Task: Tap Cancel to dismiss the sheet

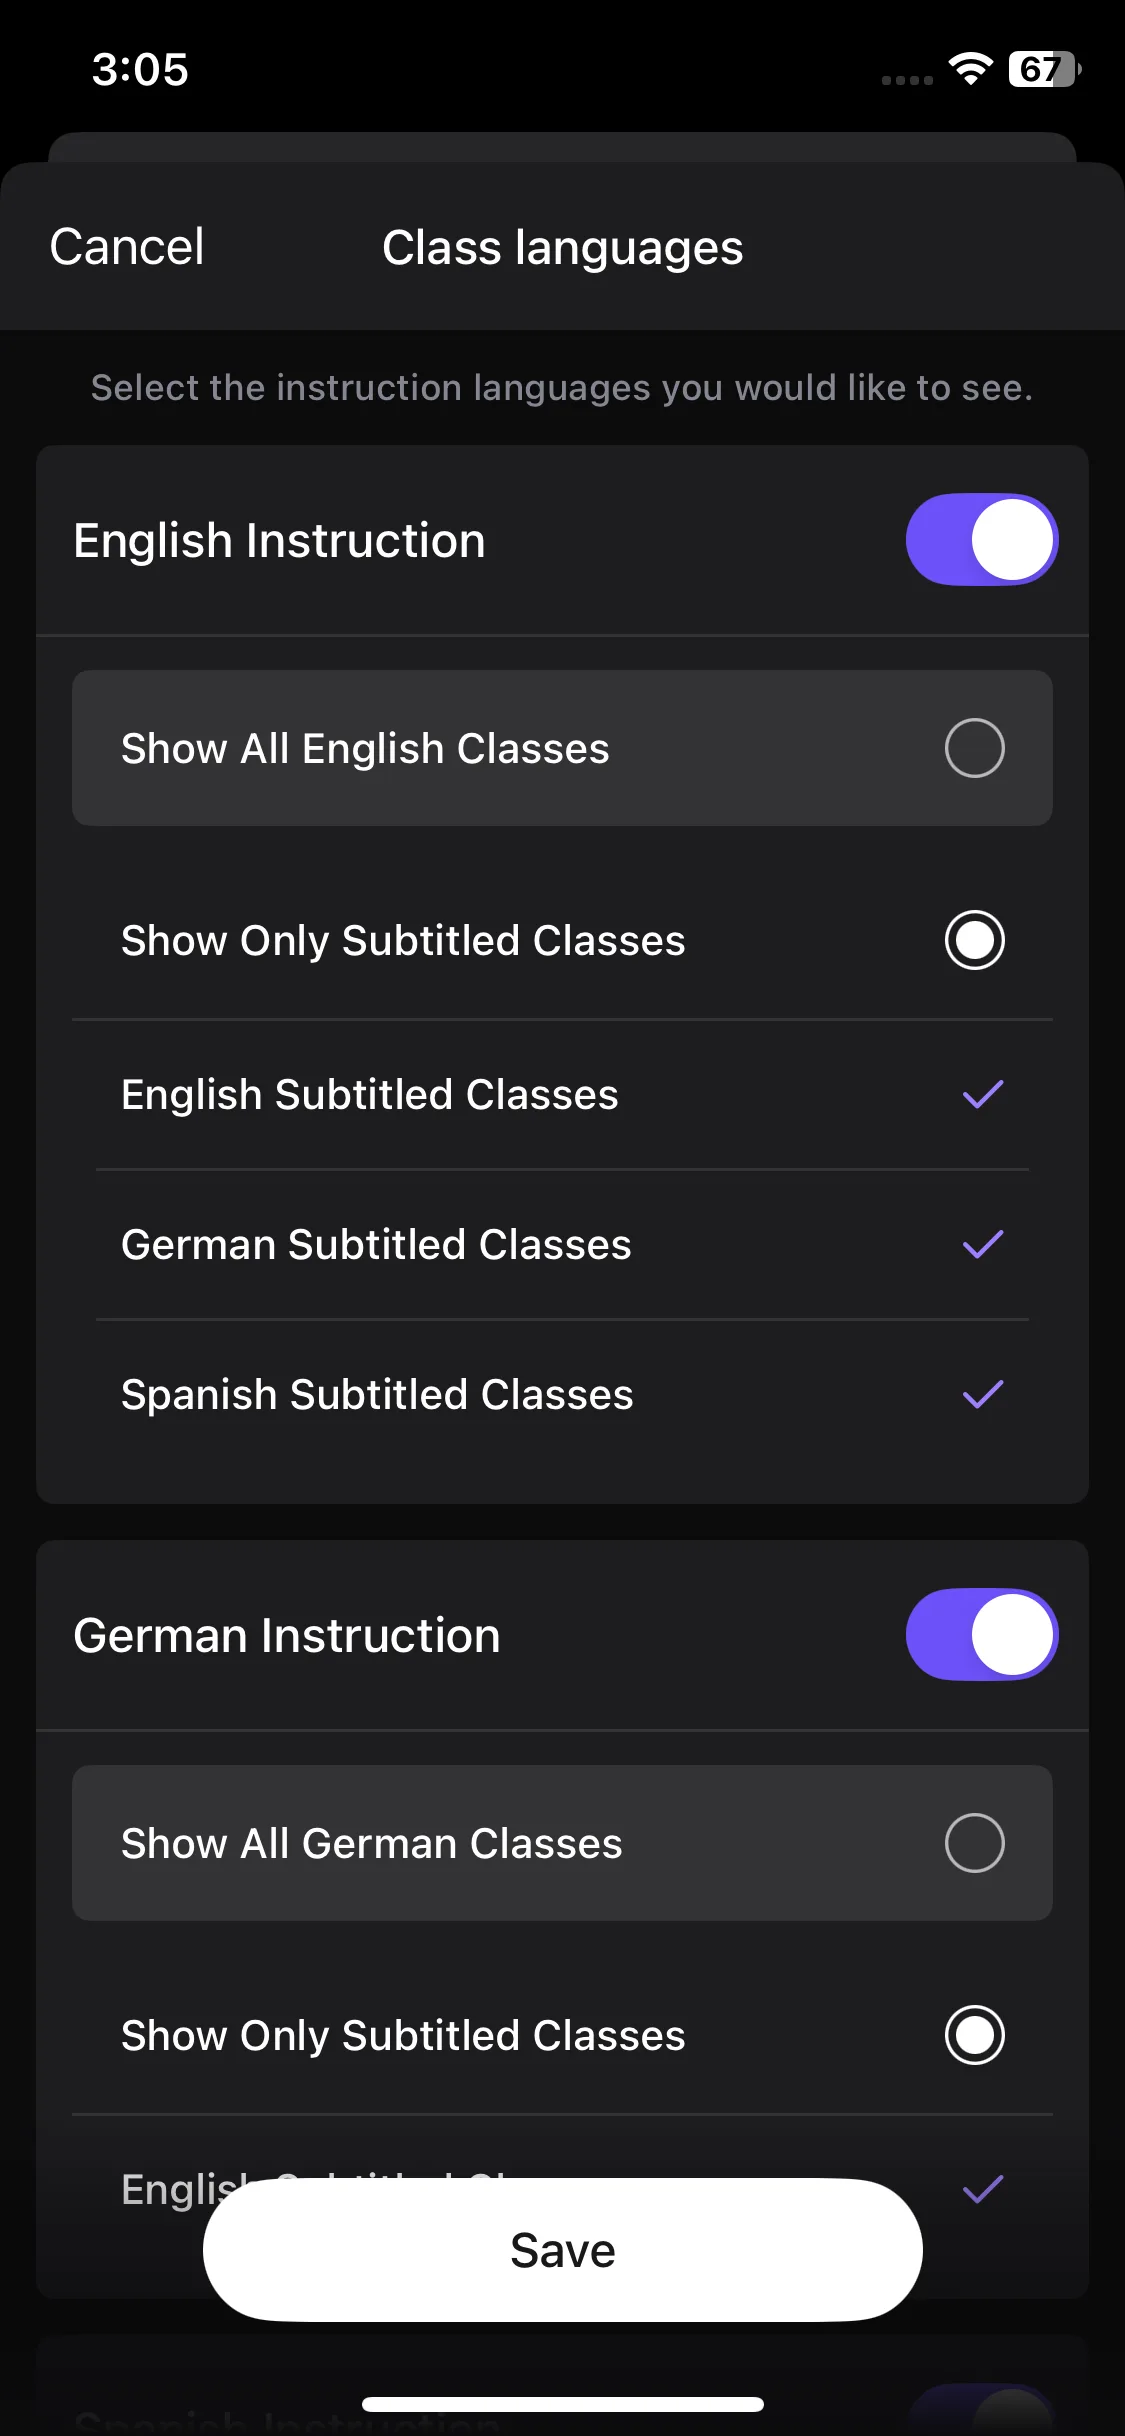Action: coord(127,247)
